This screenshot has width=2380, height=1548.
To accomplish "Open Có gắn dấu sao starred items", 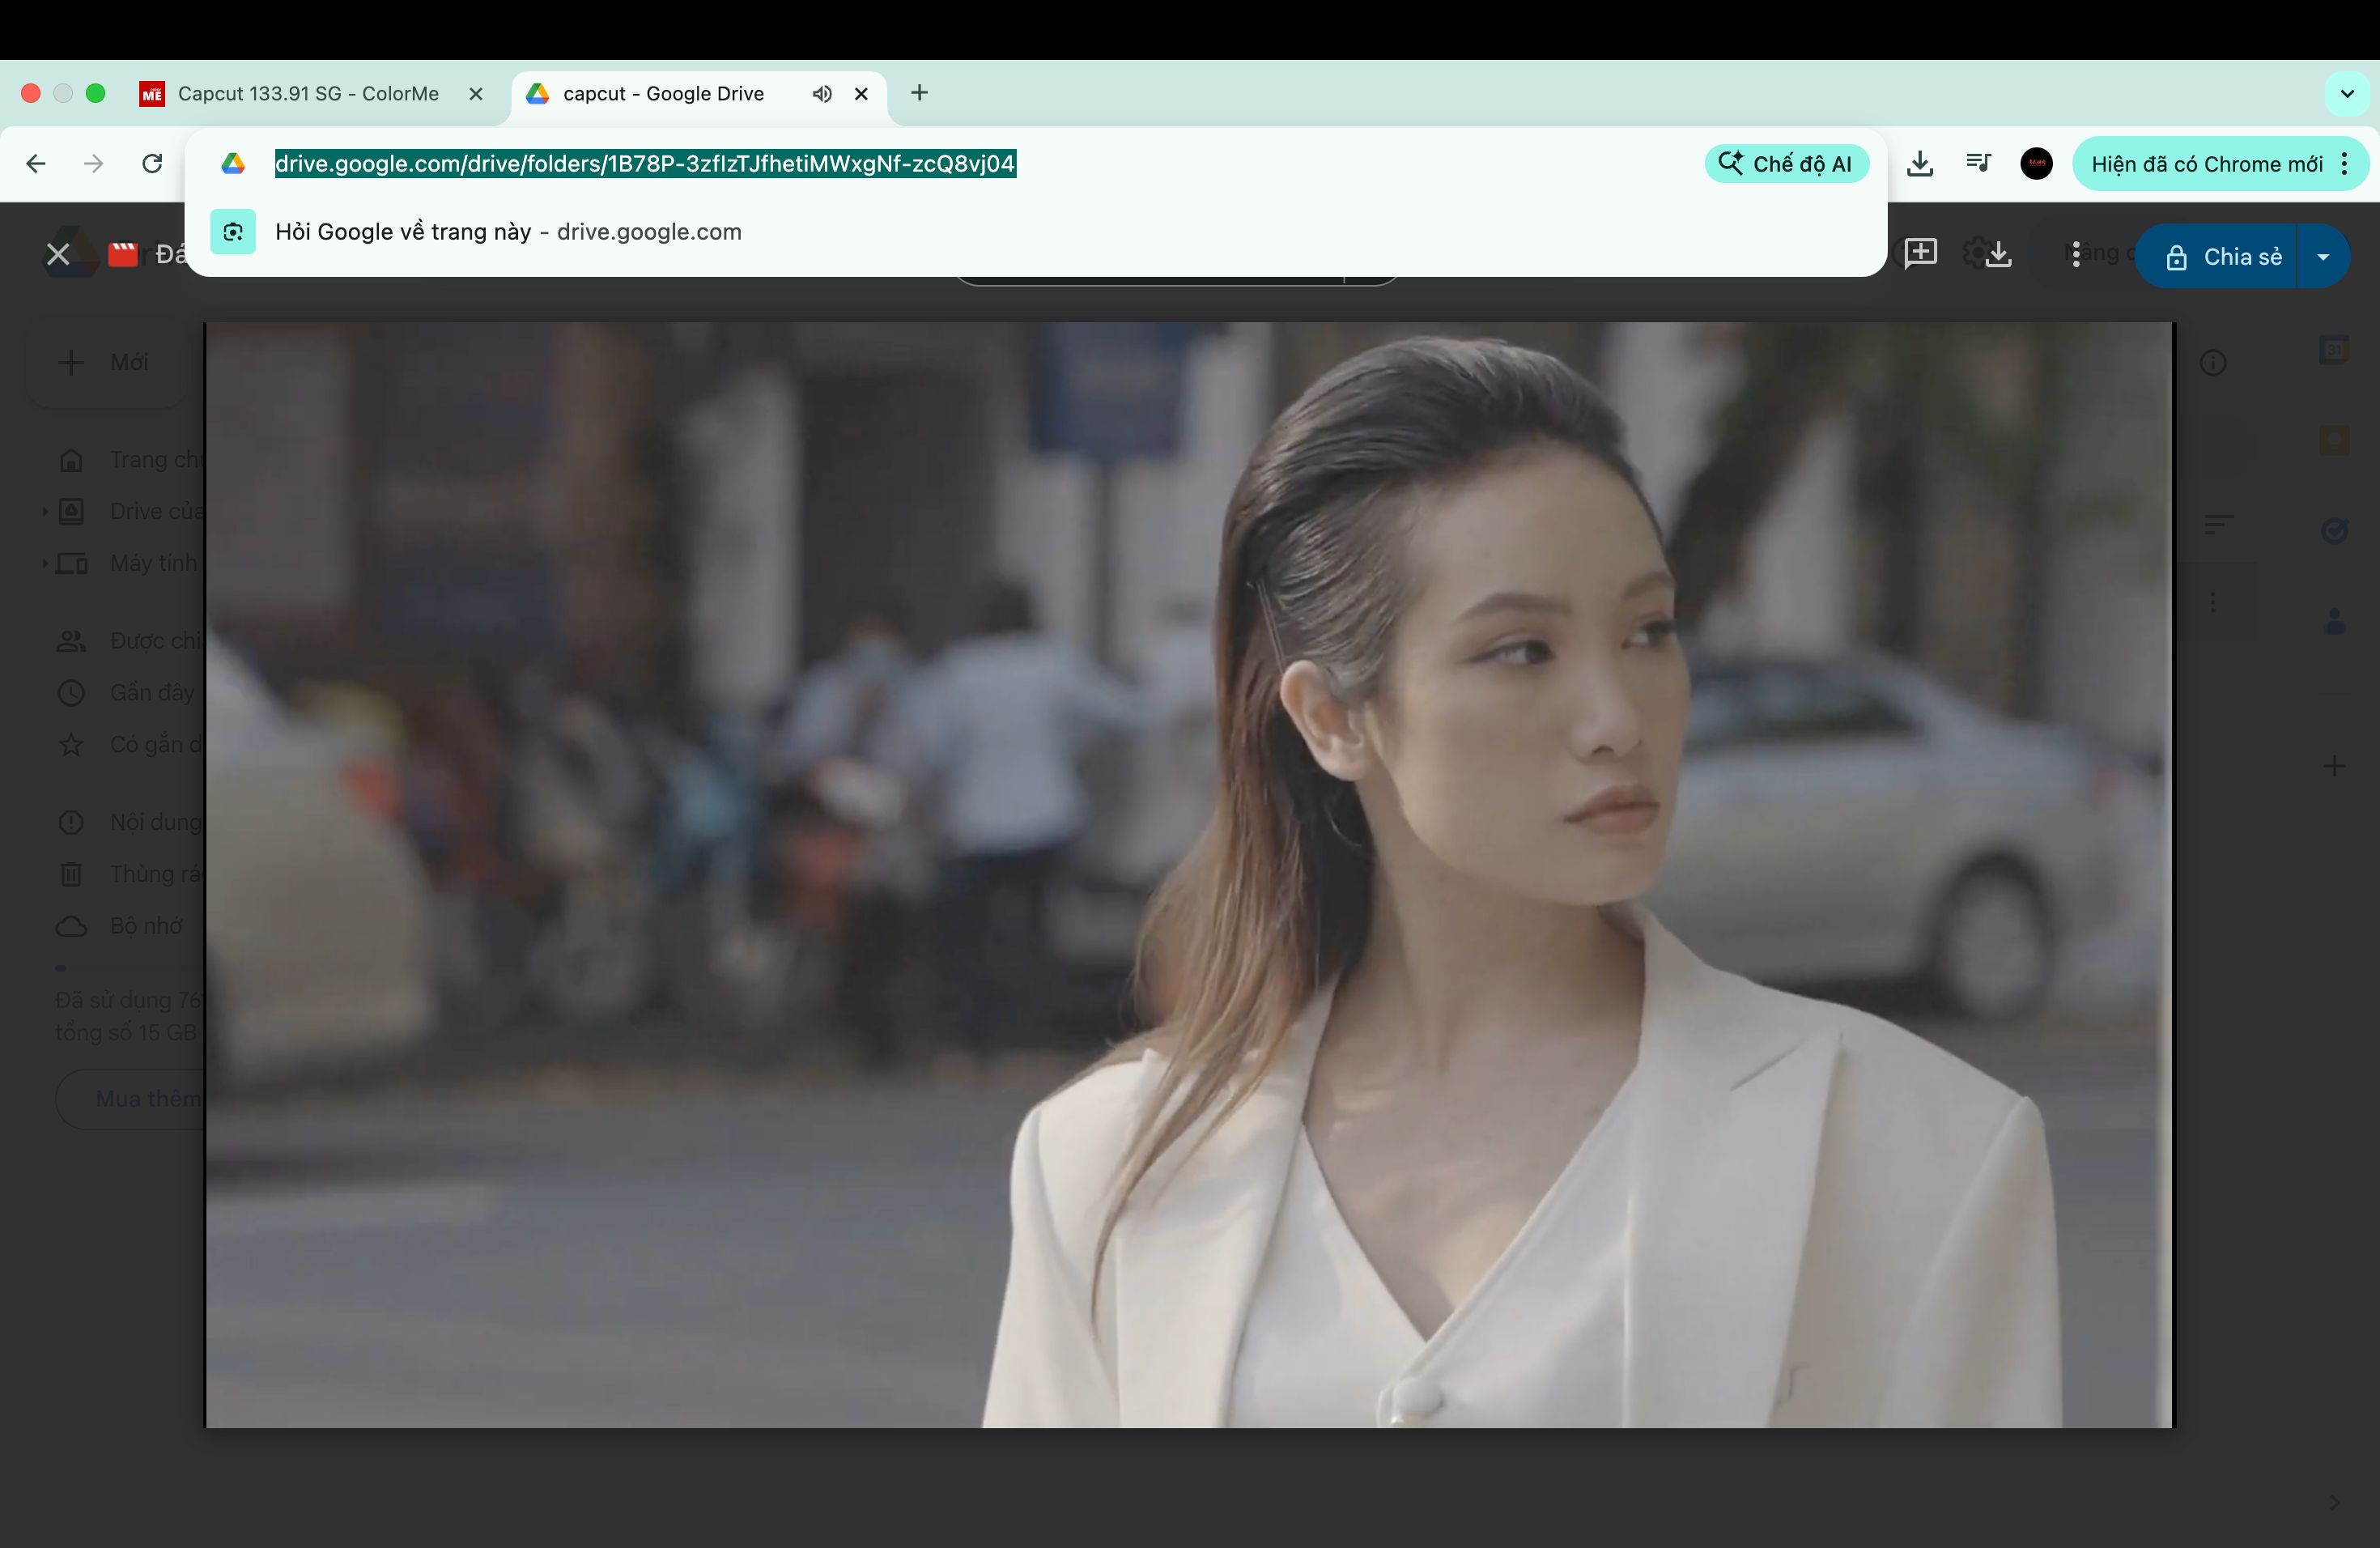I will point(130,745).
